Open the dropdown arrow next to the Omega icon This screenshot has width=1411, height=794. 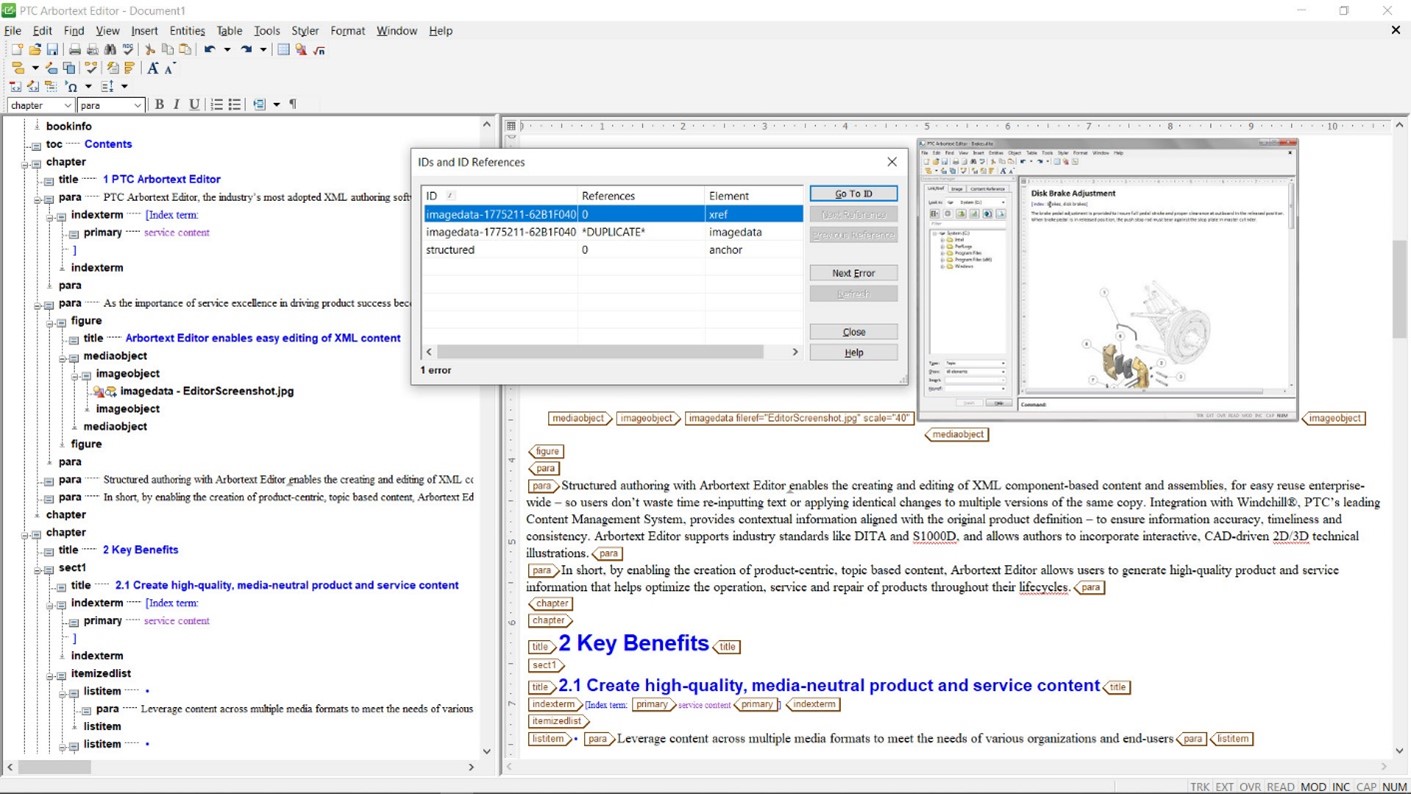pos(88,86)
